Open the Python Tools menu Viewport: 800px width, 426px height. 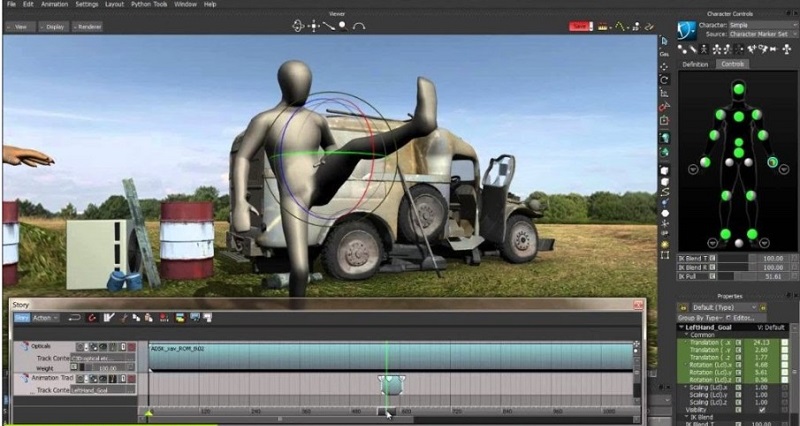coord(149,4)
